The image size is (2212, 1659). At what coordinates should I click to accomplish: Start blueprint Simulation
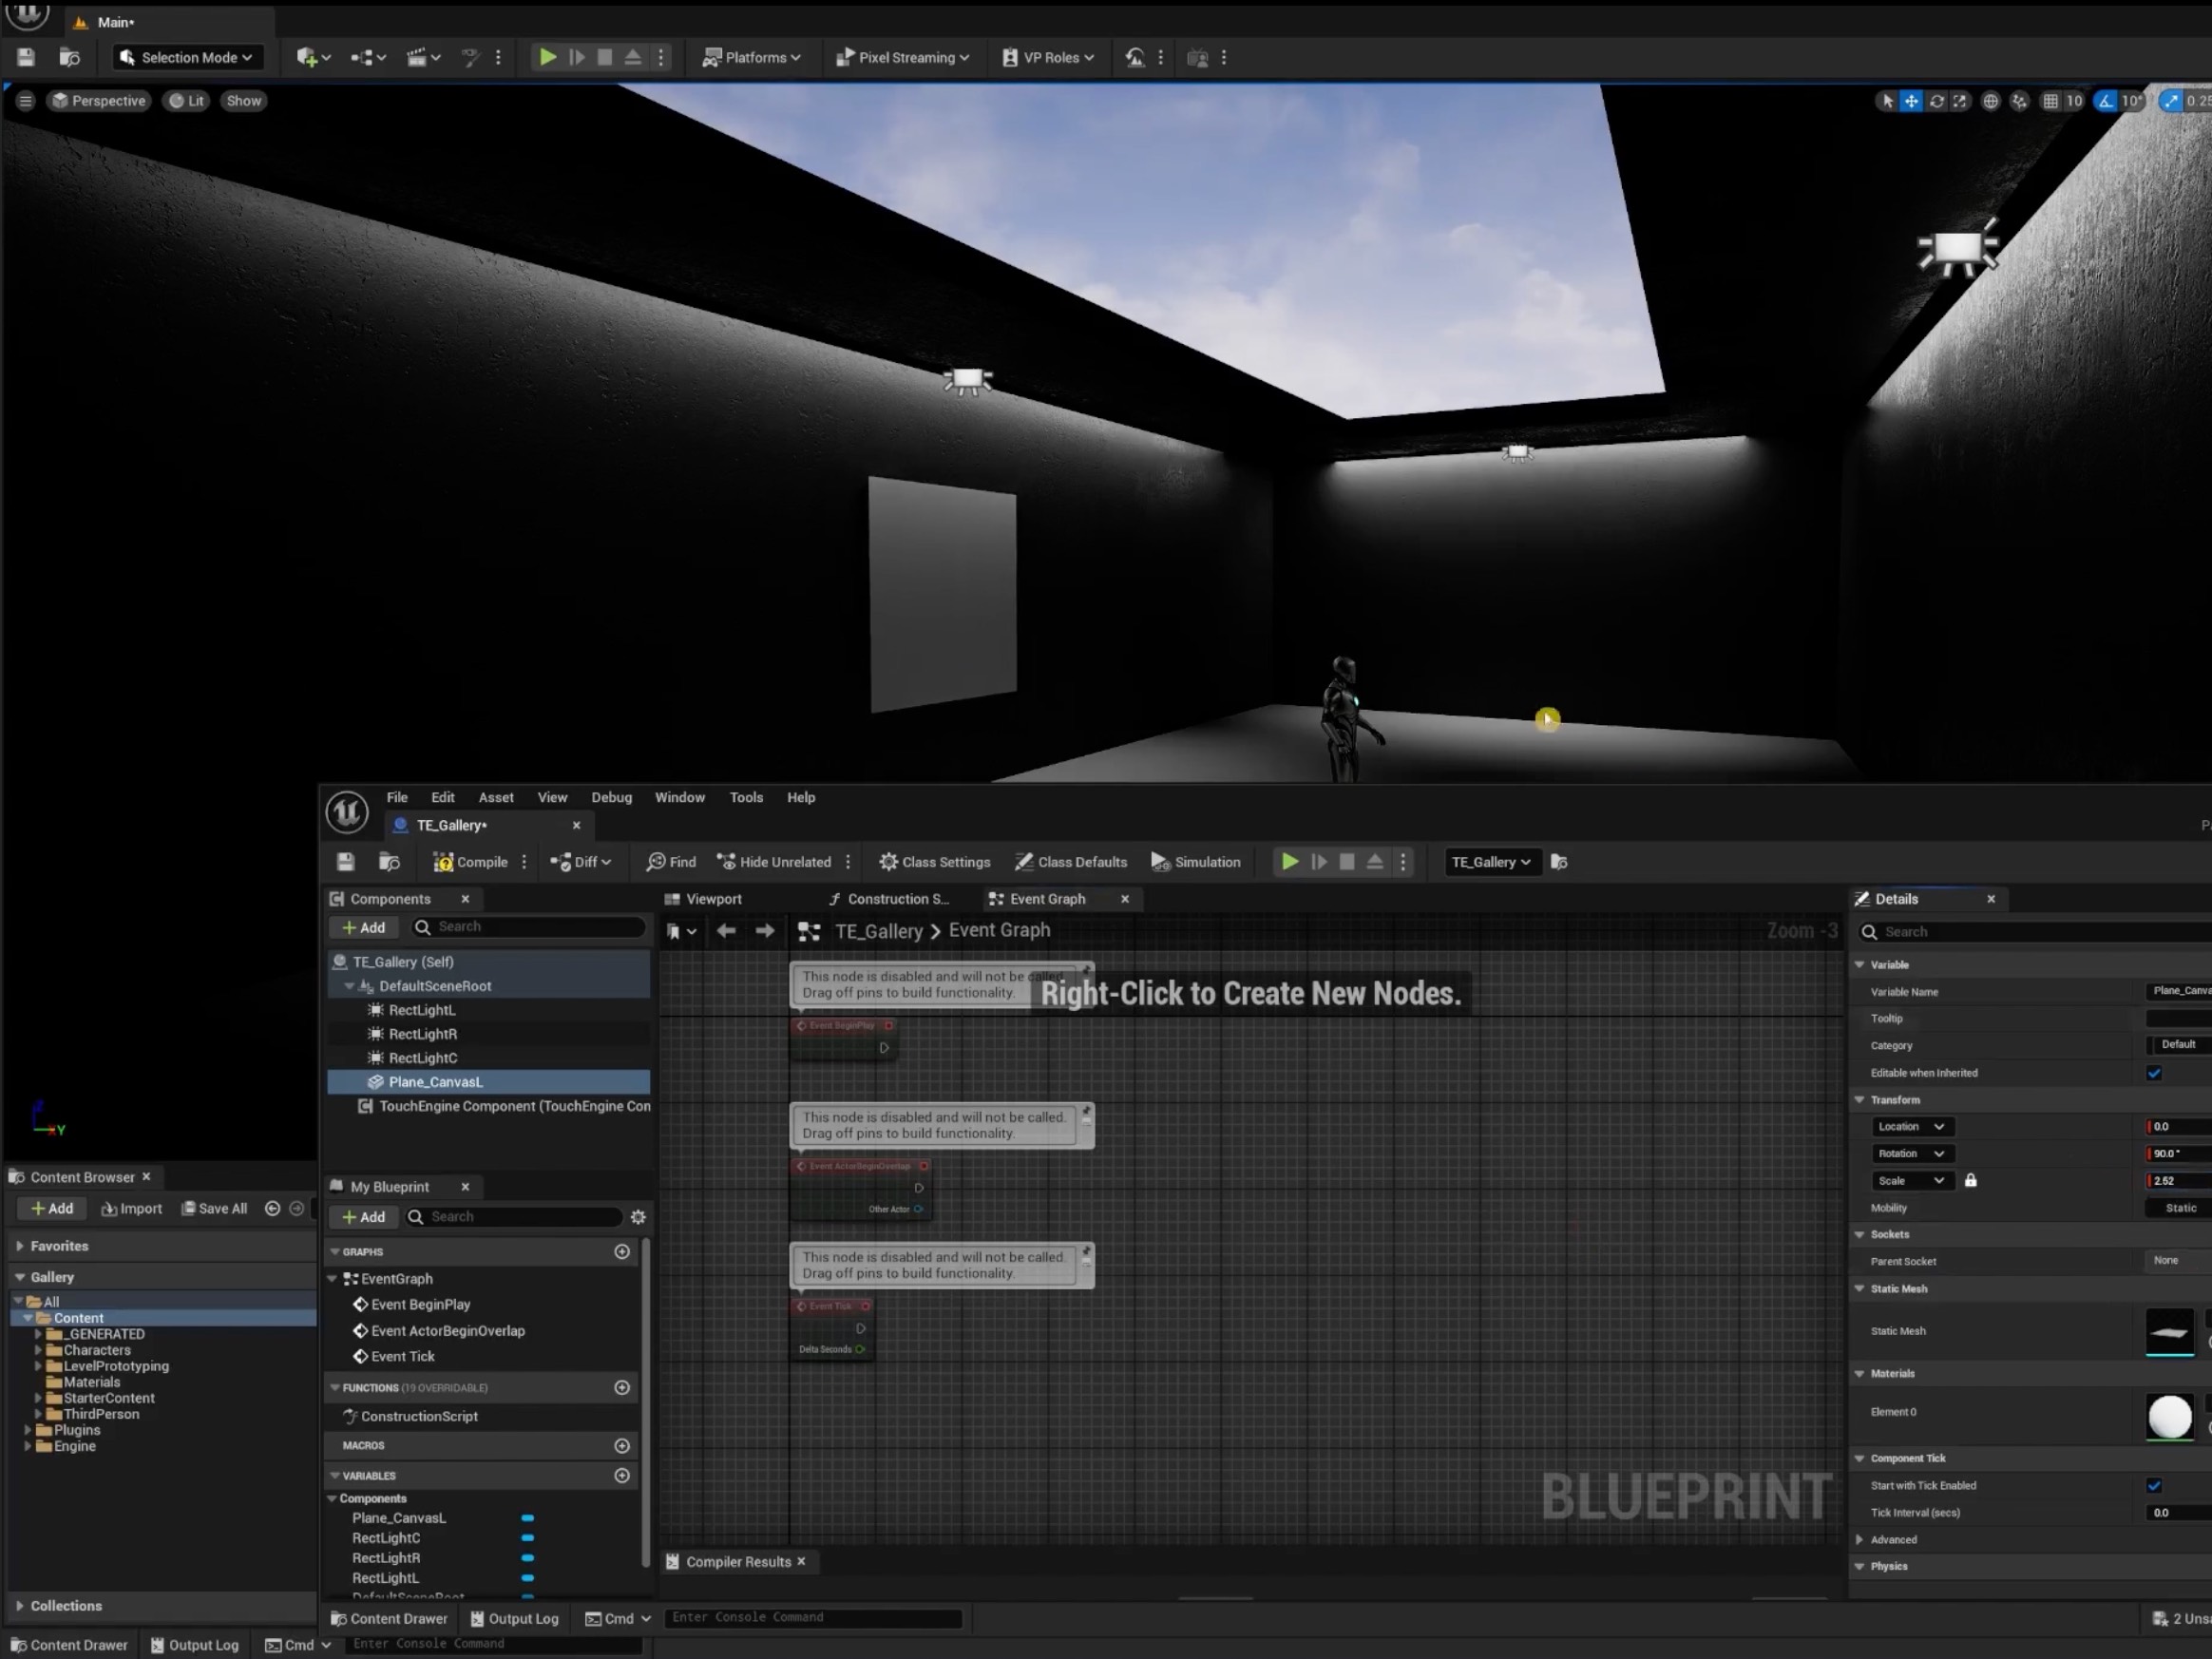(x=1195, y=862)
